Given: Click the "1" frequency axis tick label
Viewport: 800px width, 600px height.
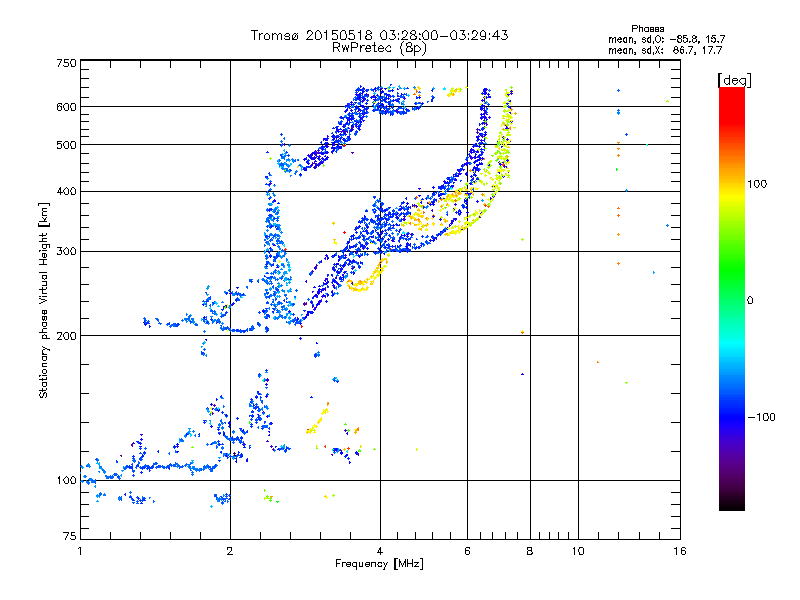Looking at the screenshot, I should tap(80, 551).
